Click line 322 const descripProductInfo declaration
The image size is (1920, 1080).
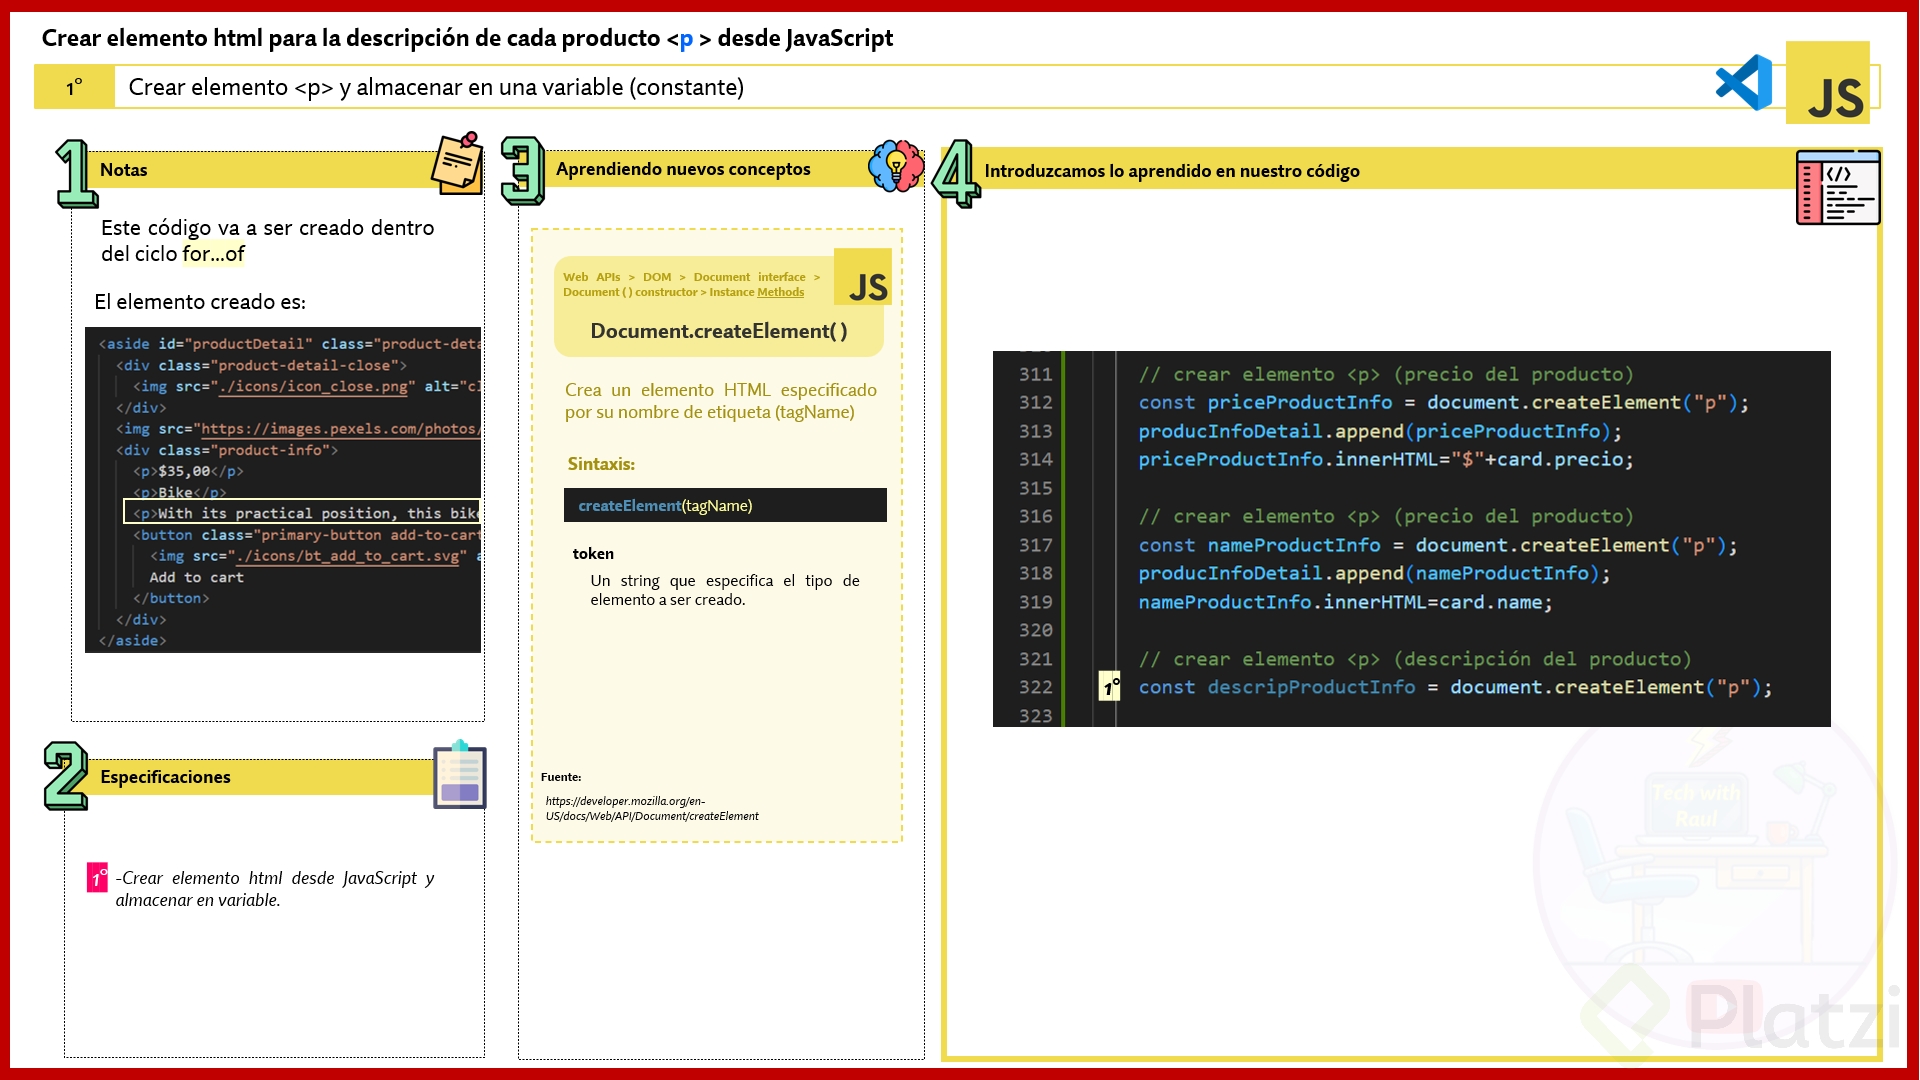[1455, 687]
